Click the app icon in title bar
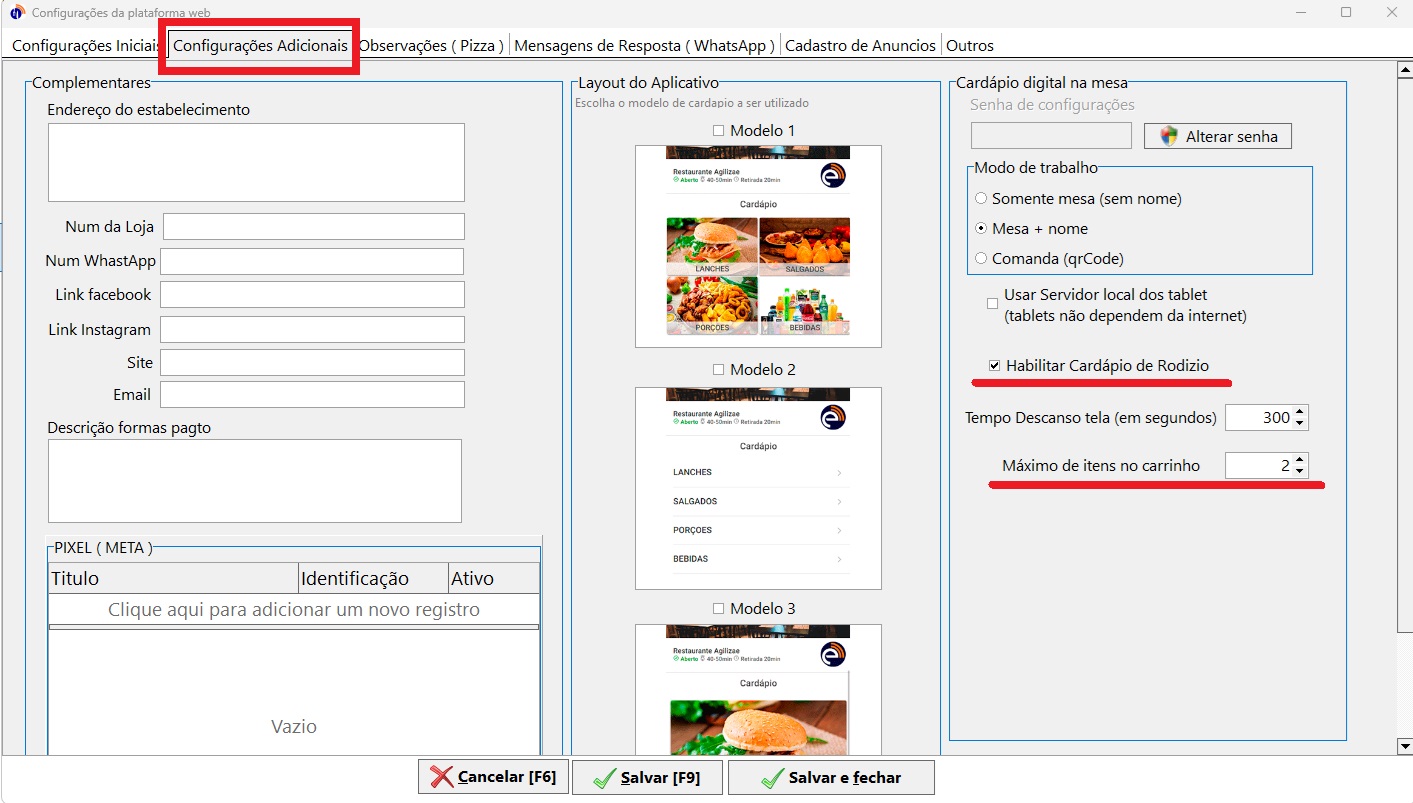1413x803 pixels. [x=17, y=13]
